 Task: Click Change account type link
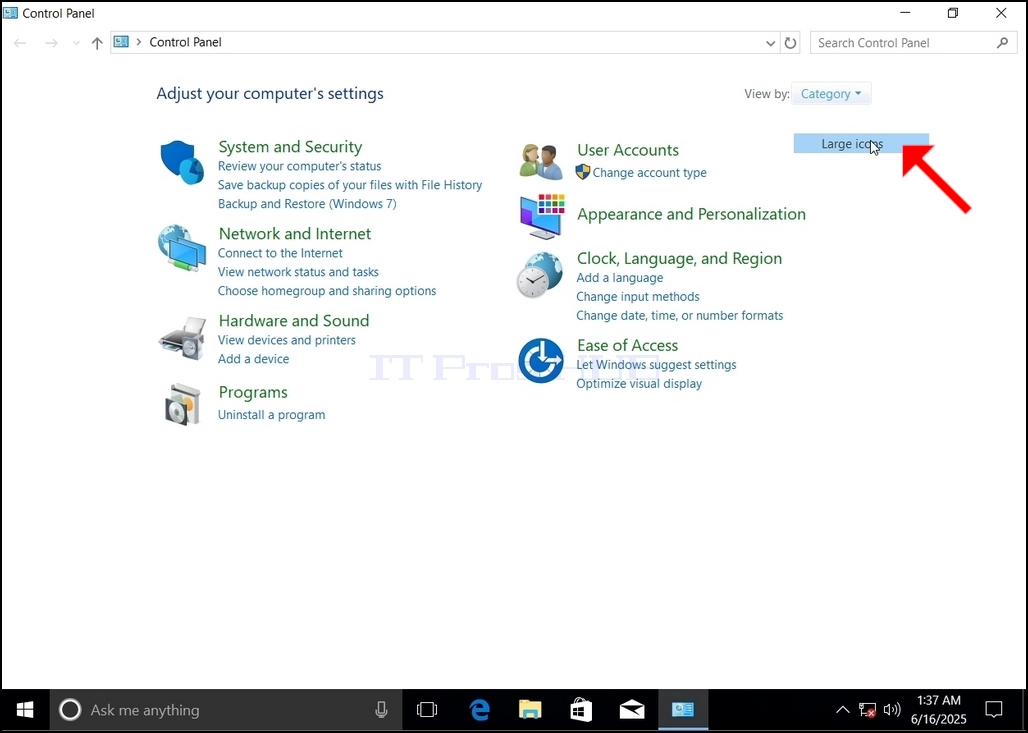pyautogui.click(x=650, y=172)
